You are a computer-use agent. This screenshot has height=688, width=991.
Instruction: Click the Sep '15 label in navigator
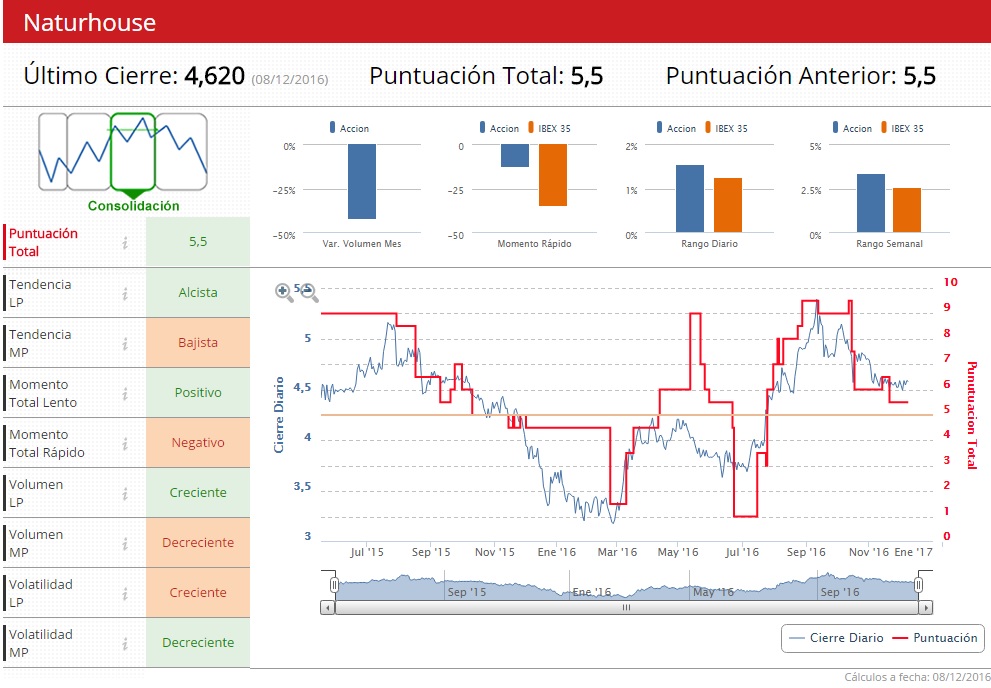(466, 592)
